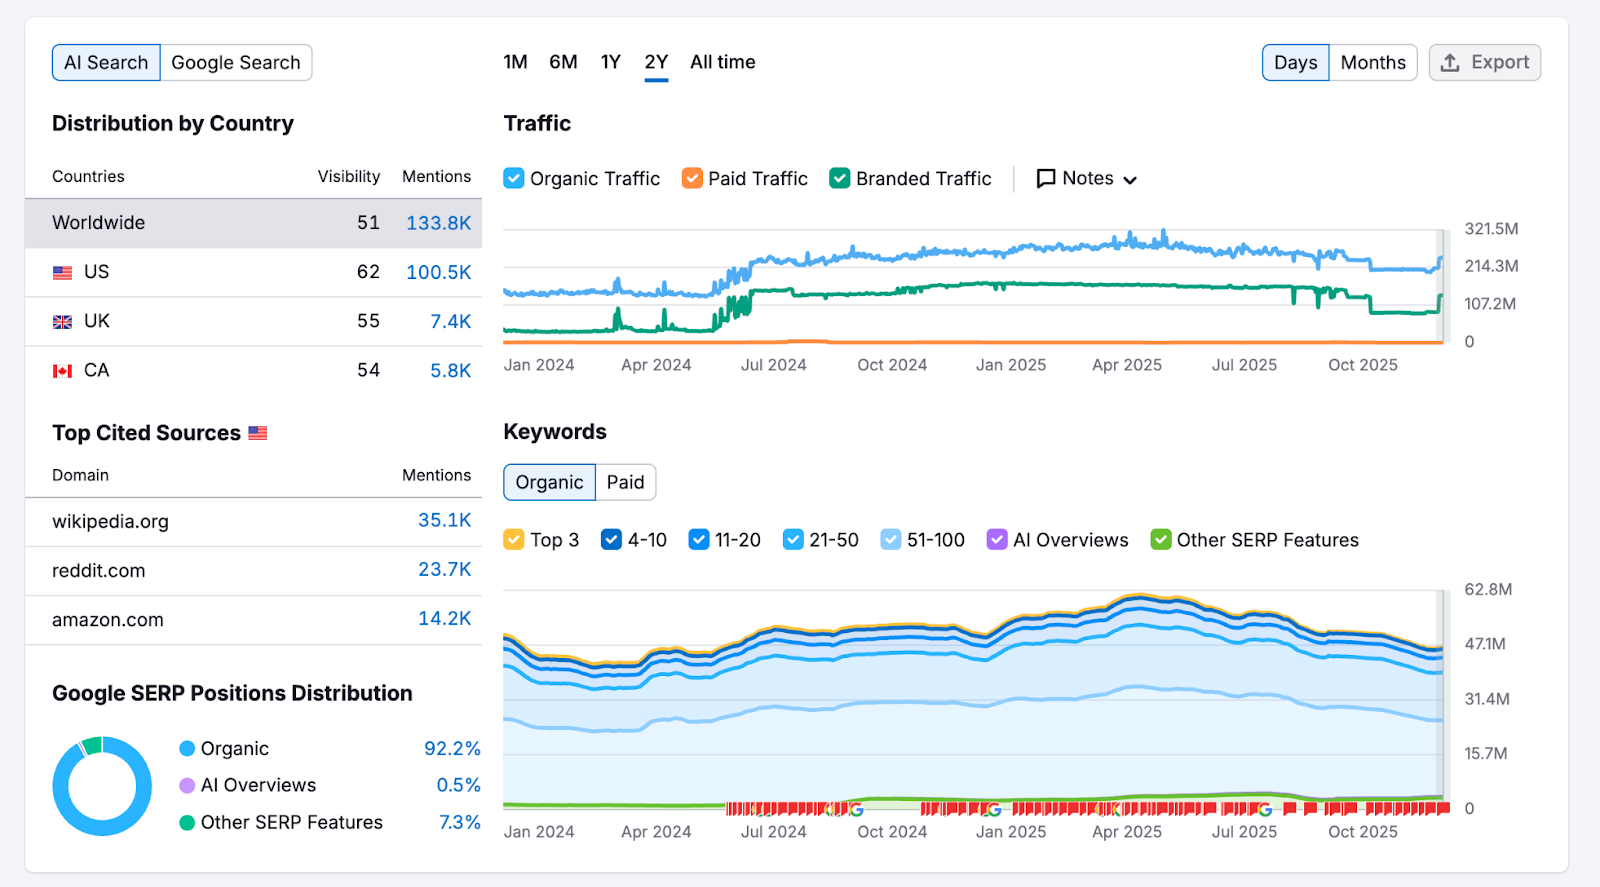Select the Worldwide country row
Image resolution: width=1600 pixels, height=887 pixels.
pos(252,223)
